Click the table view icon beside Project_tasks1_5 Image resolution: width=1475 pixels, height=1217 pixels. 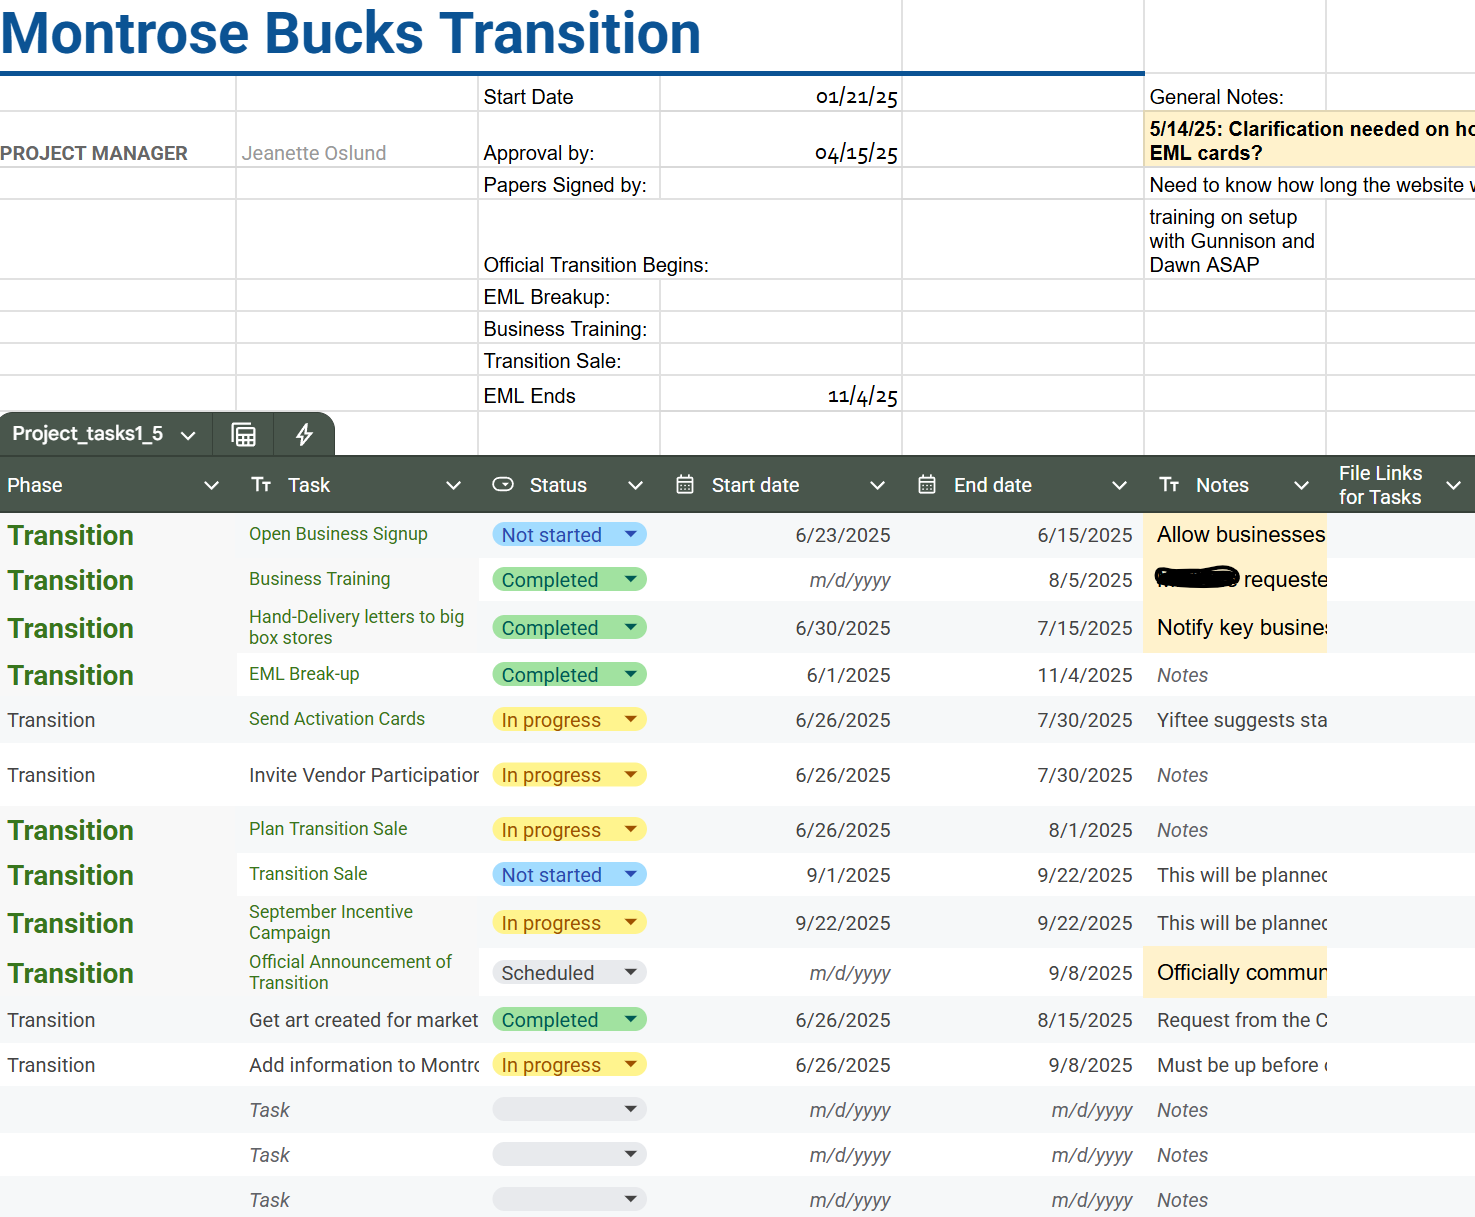(243, 435)
